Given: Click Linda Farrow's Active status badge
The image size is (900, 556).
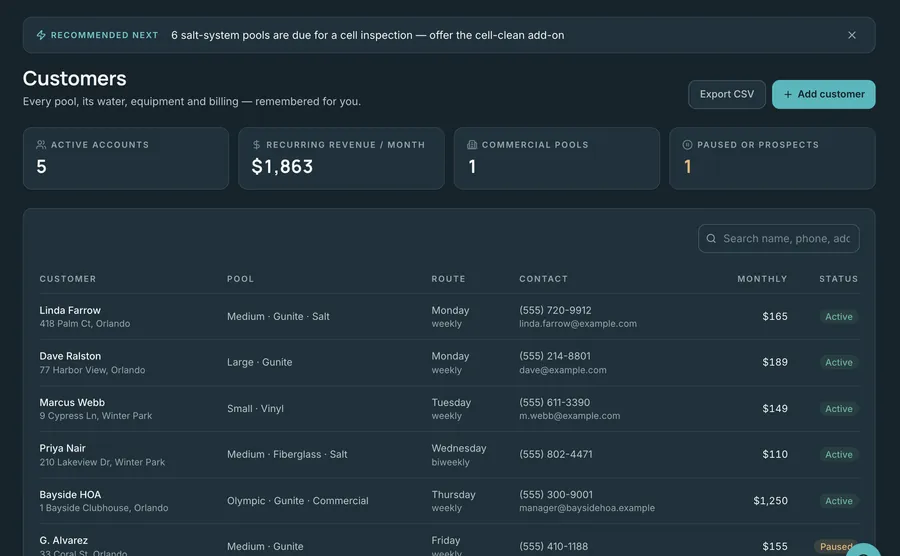Looking at the screenshot, I should [x=839, y=317].
